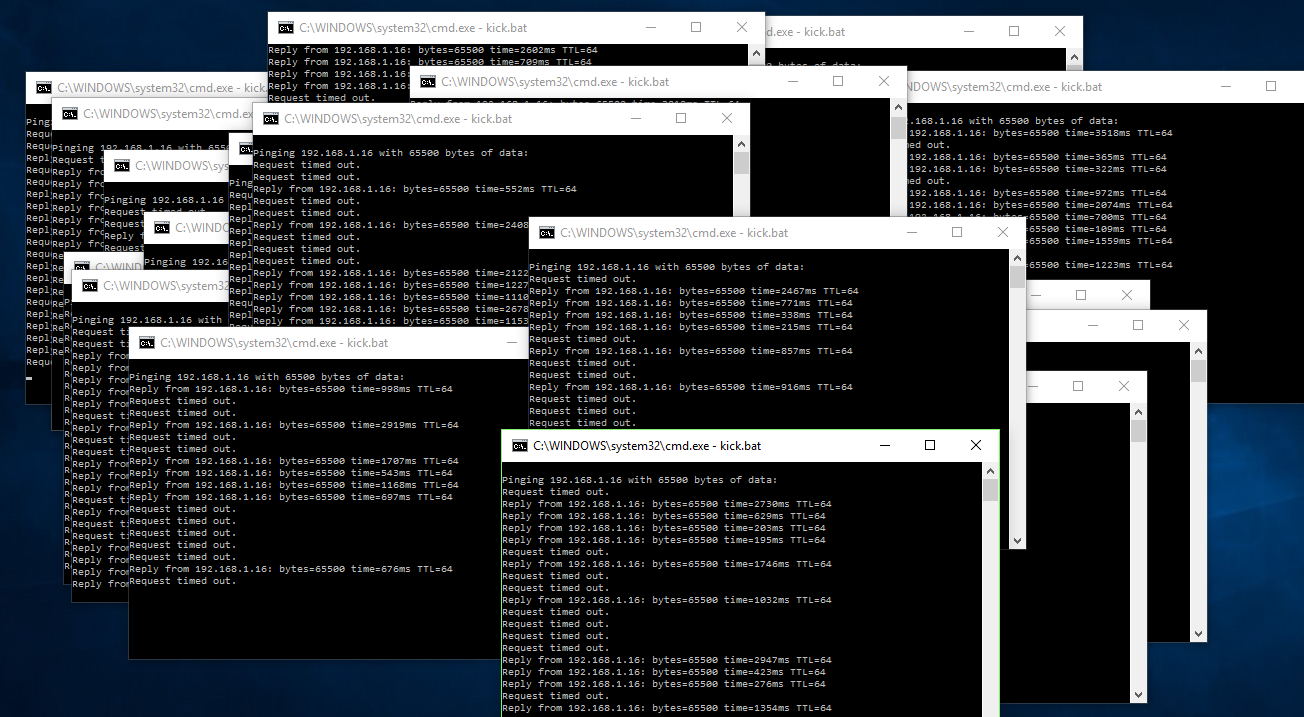Select 'time=676ms' reply line
This screenshot has height=717, width=1304.
(x=291, y=569)
